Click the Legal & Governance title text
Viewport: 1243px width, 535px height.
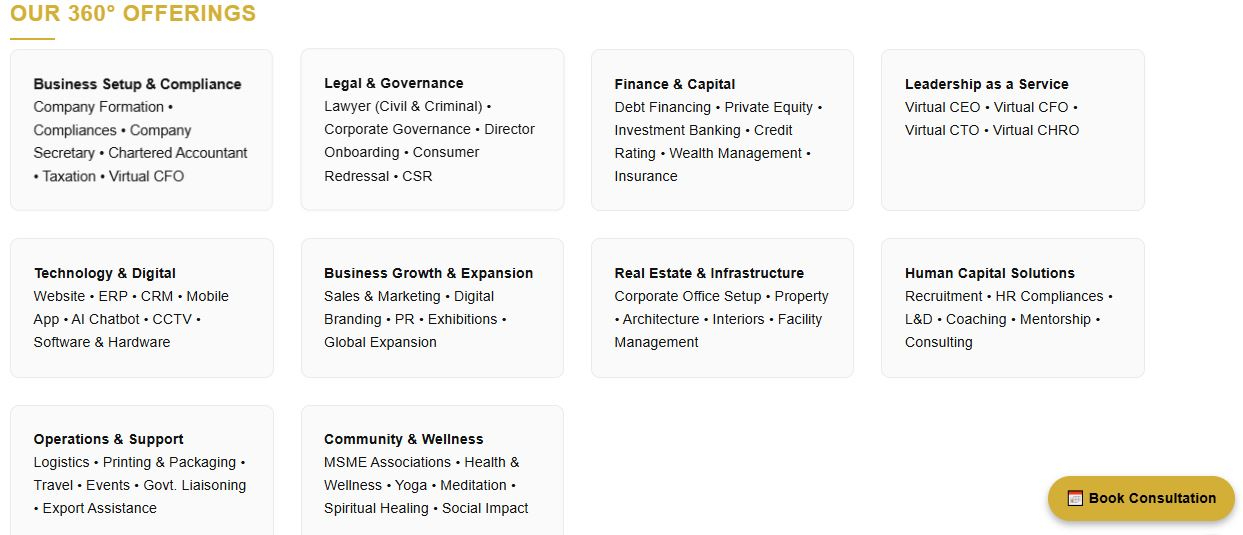[394, 83]
